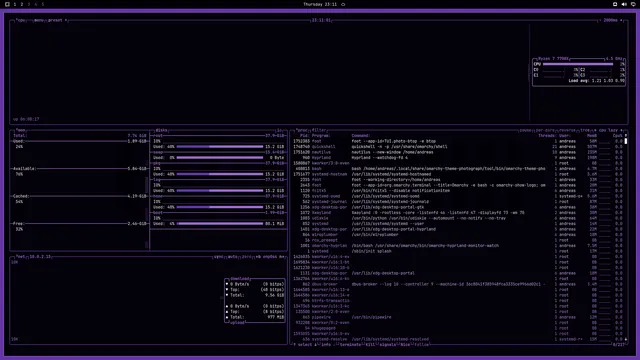
Task: Click the Command: column header
Action: [x=360, y=136]
